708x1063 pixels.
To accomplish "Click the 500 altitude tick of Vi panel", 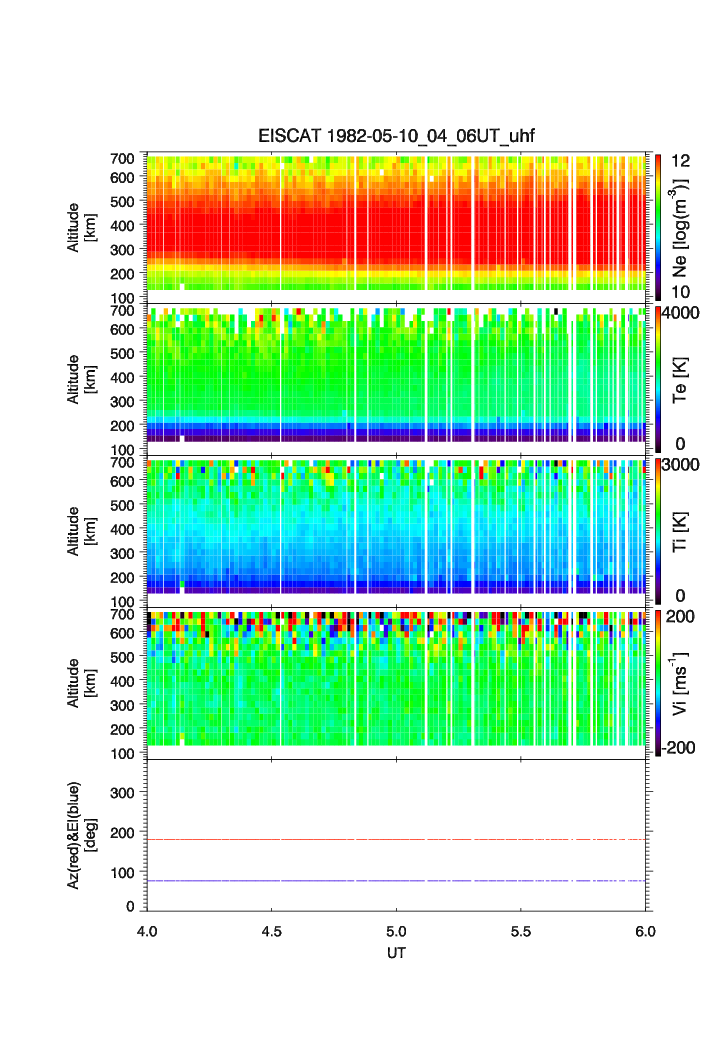I will [x=122, y=657].
